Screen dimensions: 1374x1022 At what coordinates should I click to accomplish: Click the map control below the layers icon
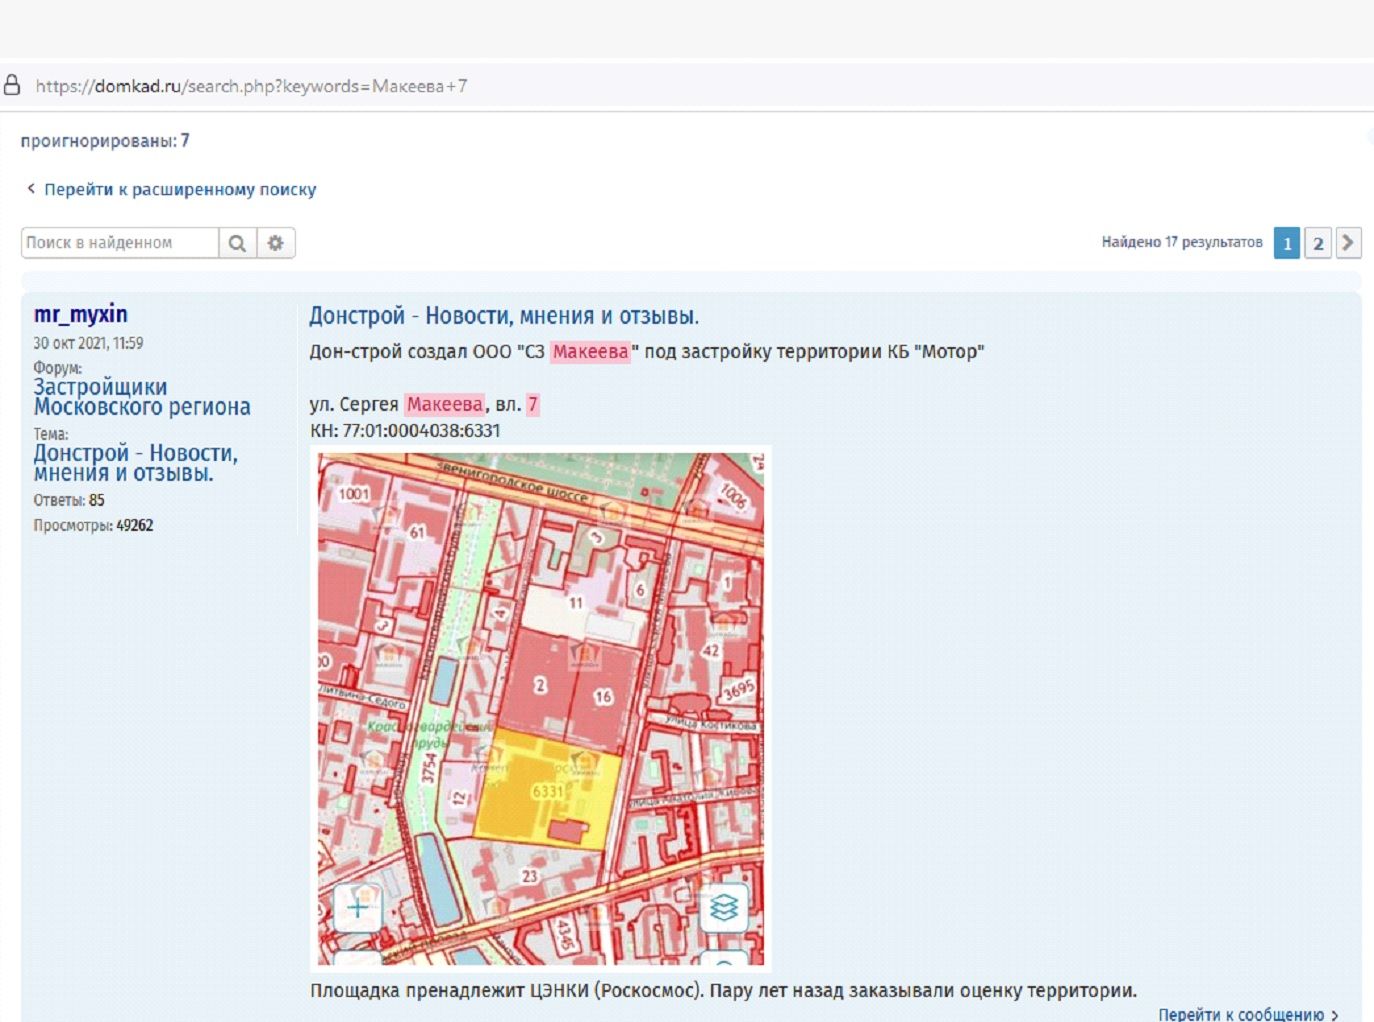coord(725,960)
